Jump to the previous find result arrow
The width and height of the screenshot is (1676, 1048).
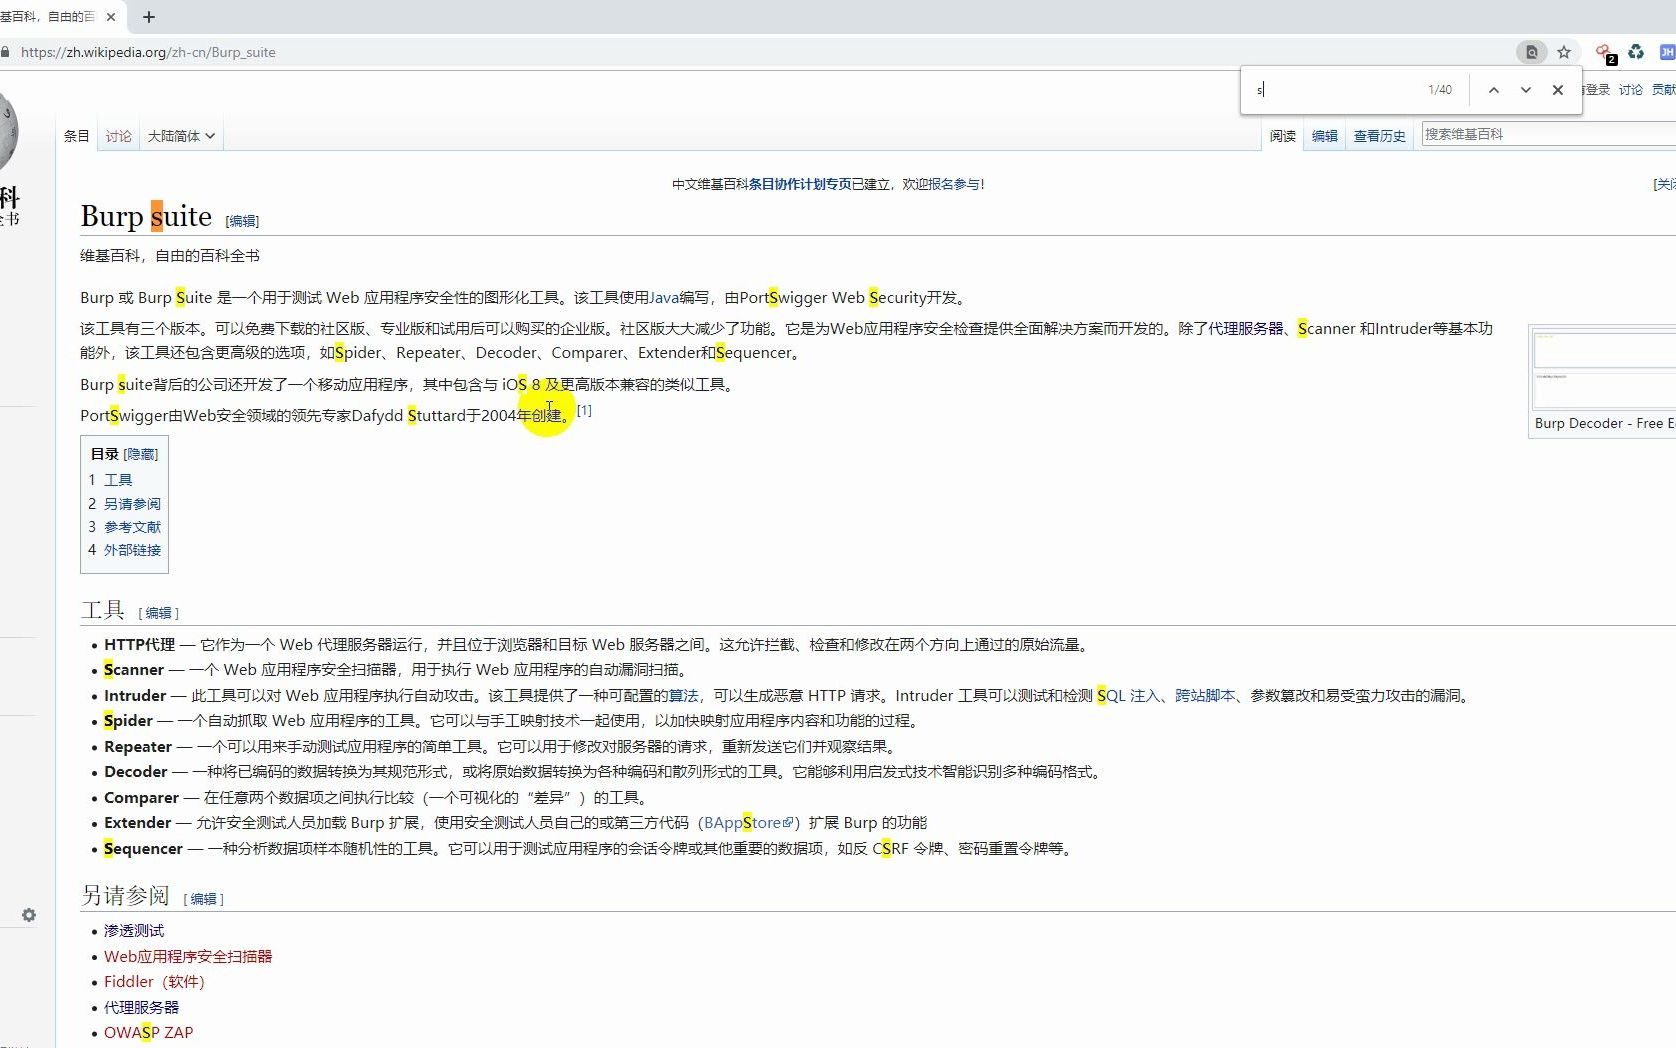(x=1493, y=90)
